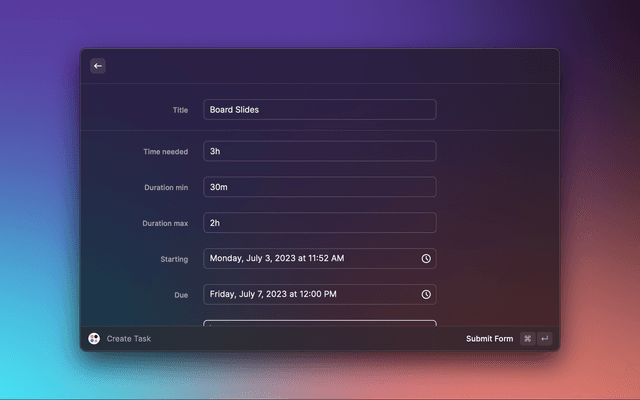Image resolution: width=640 pixels, height=400 pixels.
Task: Click the Due date field, Friday July 7
Action: [310, 295]
